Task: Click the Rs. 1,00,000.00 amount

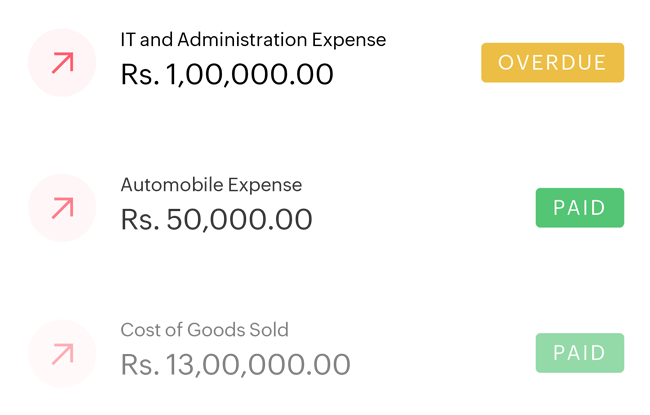Action: tap(226, 74)
